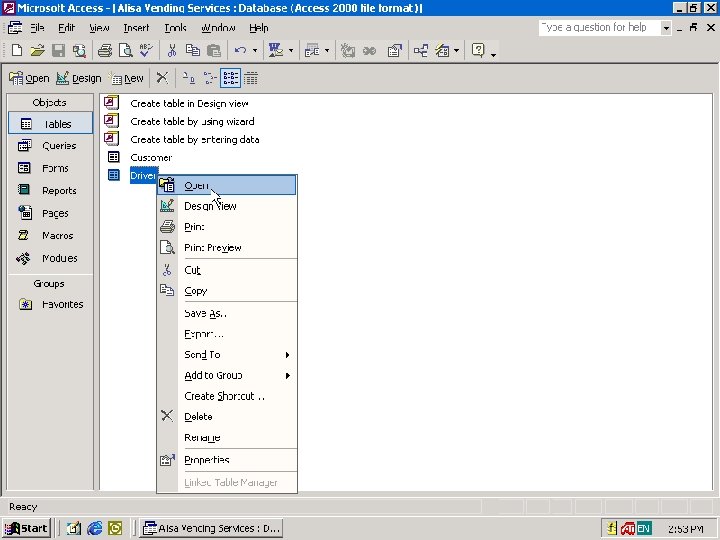Open the Tools menu
This screenshot has width=720, height=540.
coord(175,28)
